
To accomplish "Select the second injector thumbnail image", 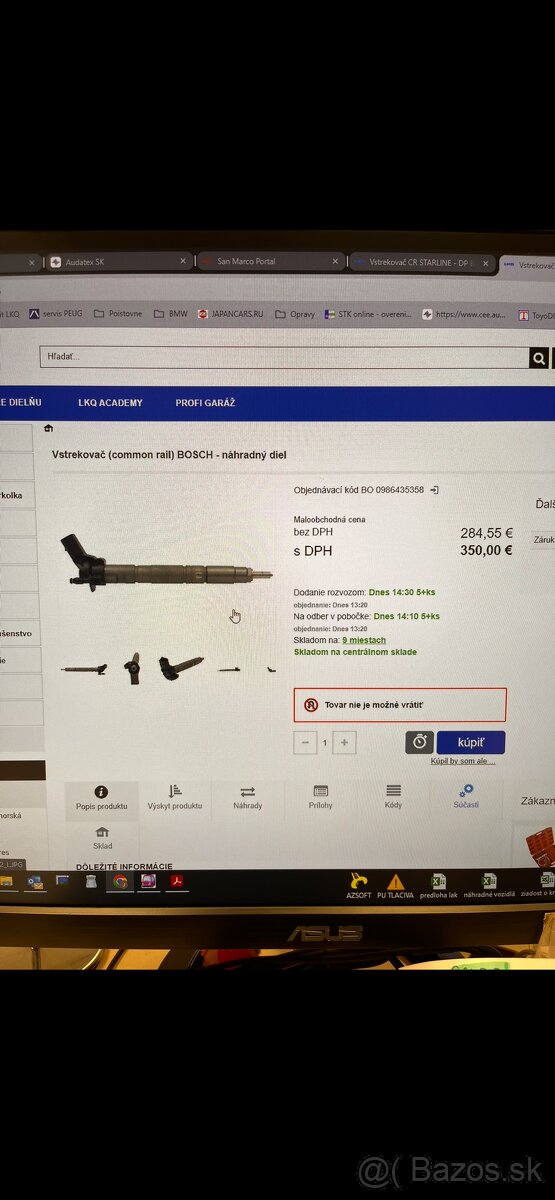I will point(132,667).
